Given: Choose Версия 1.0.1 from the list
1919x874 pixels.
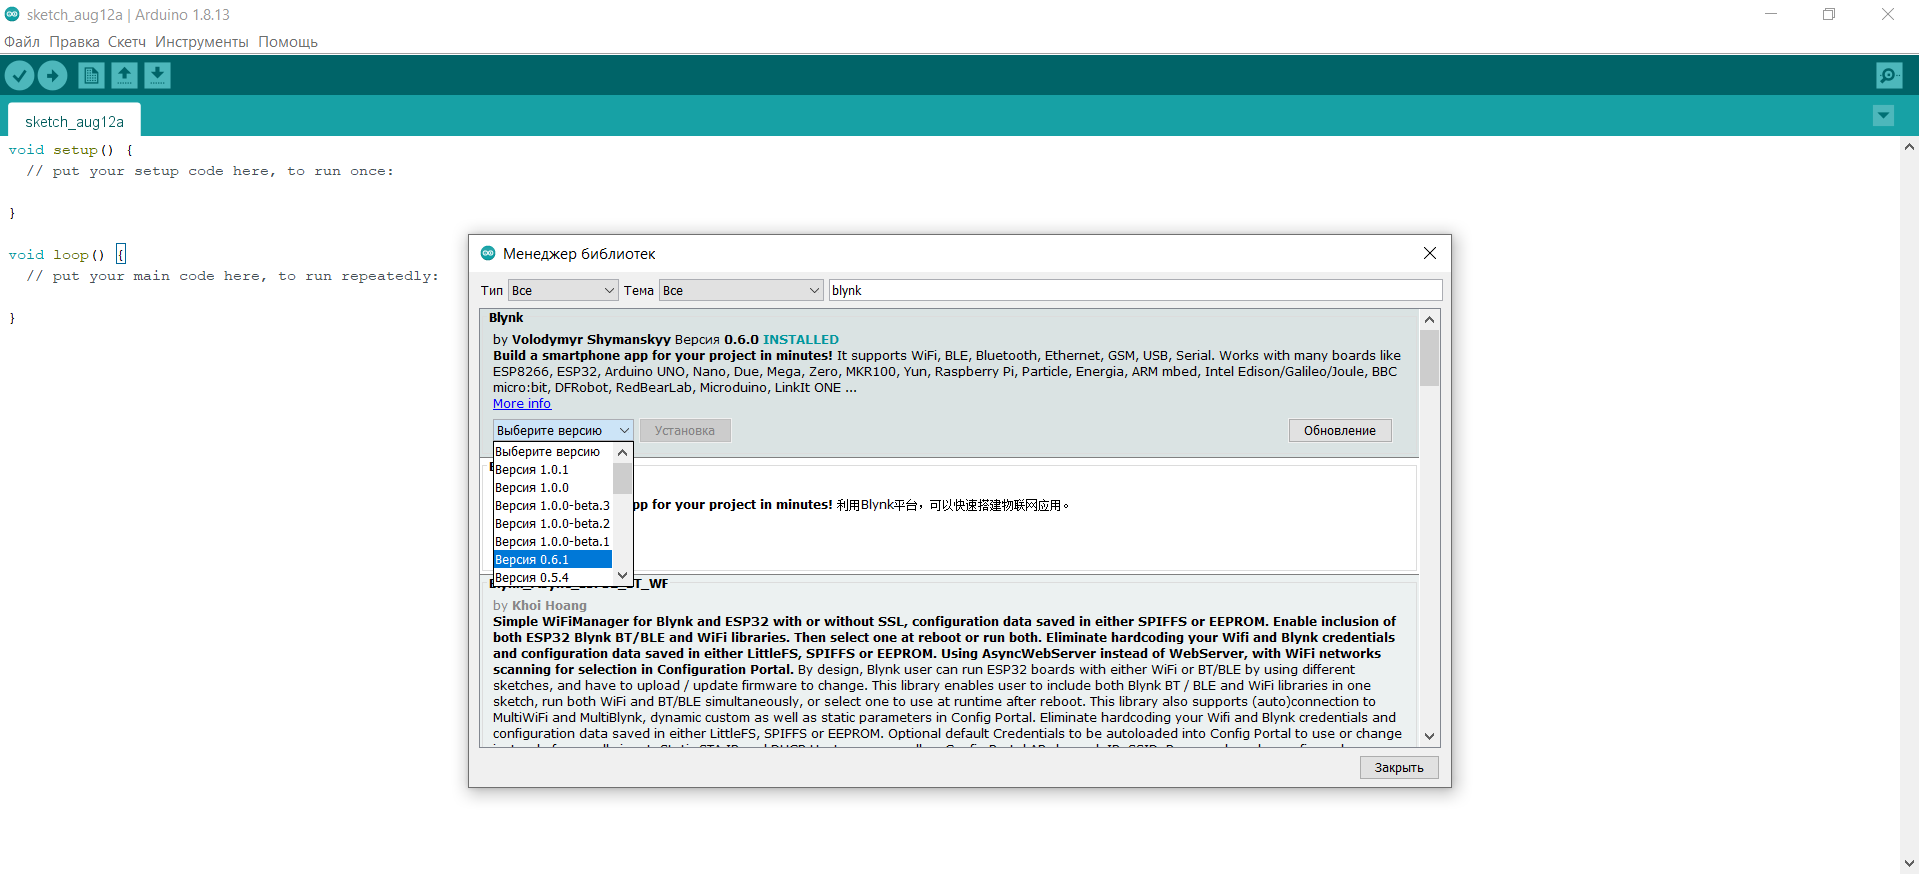Looking at the screenshot, I should pyautogui.click(x=553, y=470).
